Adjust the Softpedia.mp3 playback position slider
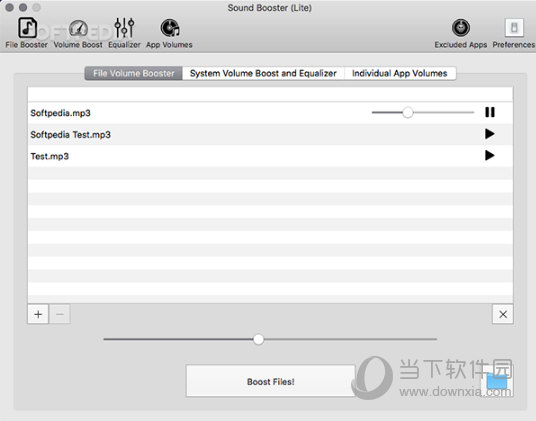This screenshot has height=421, width=536. (407, 112)
